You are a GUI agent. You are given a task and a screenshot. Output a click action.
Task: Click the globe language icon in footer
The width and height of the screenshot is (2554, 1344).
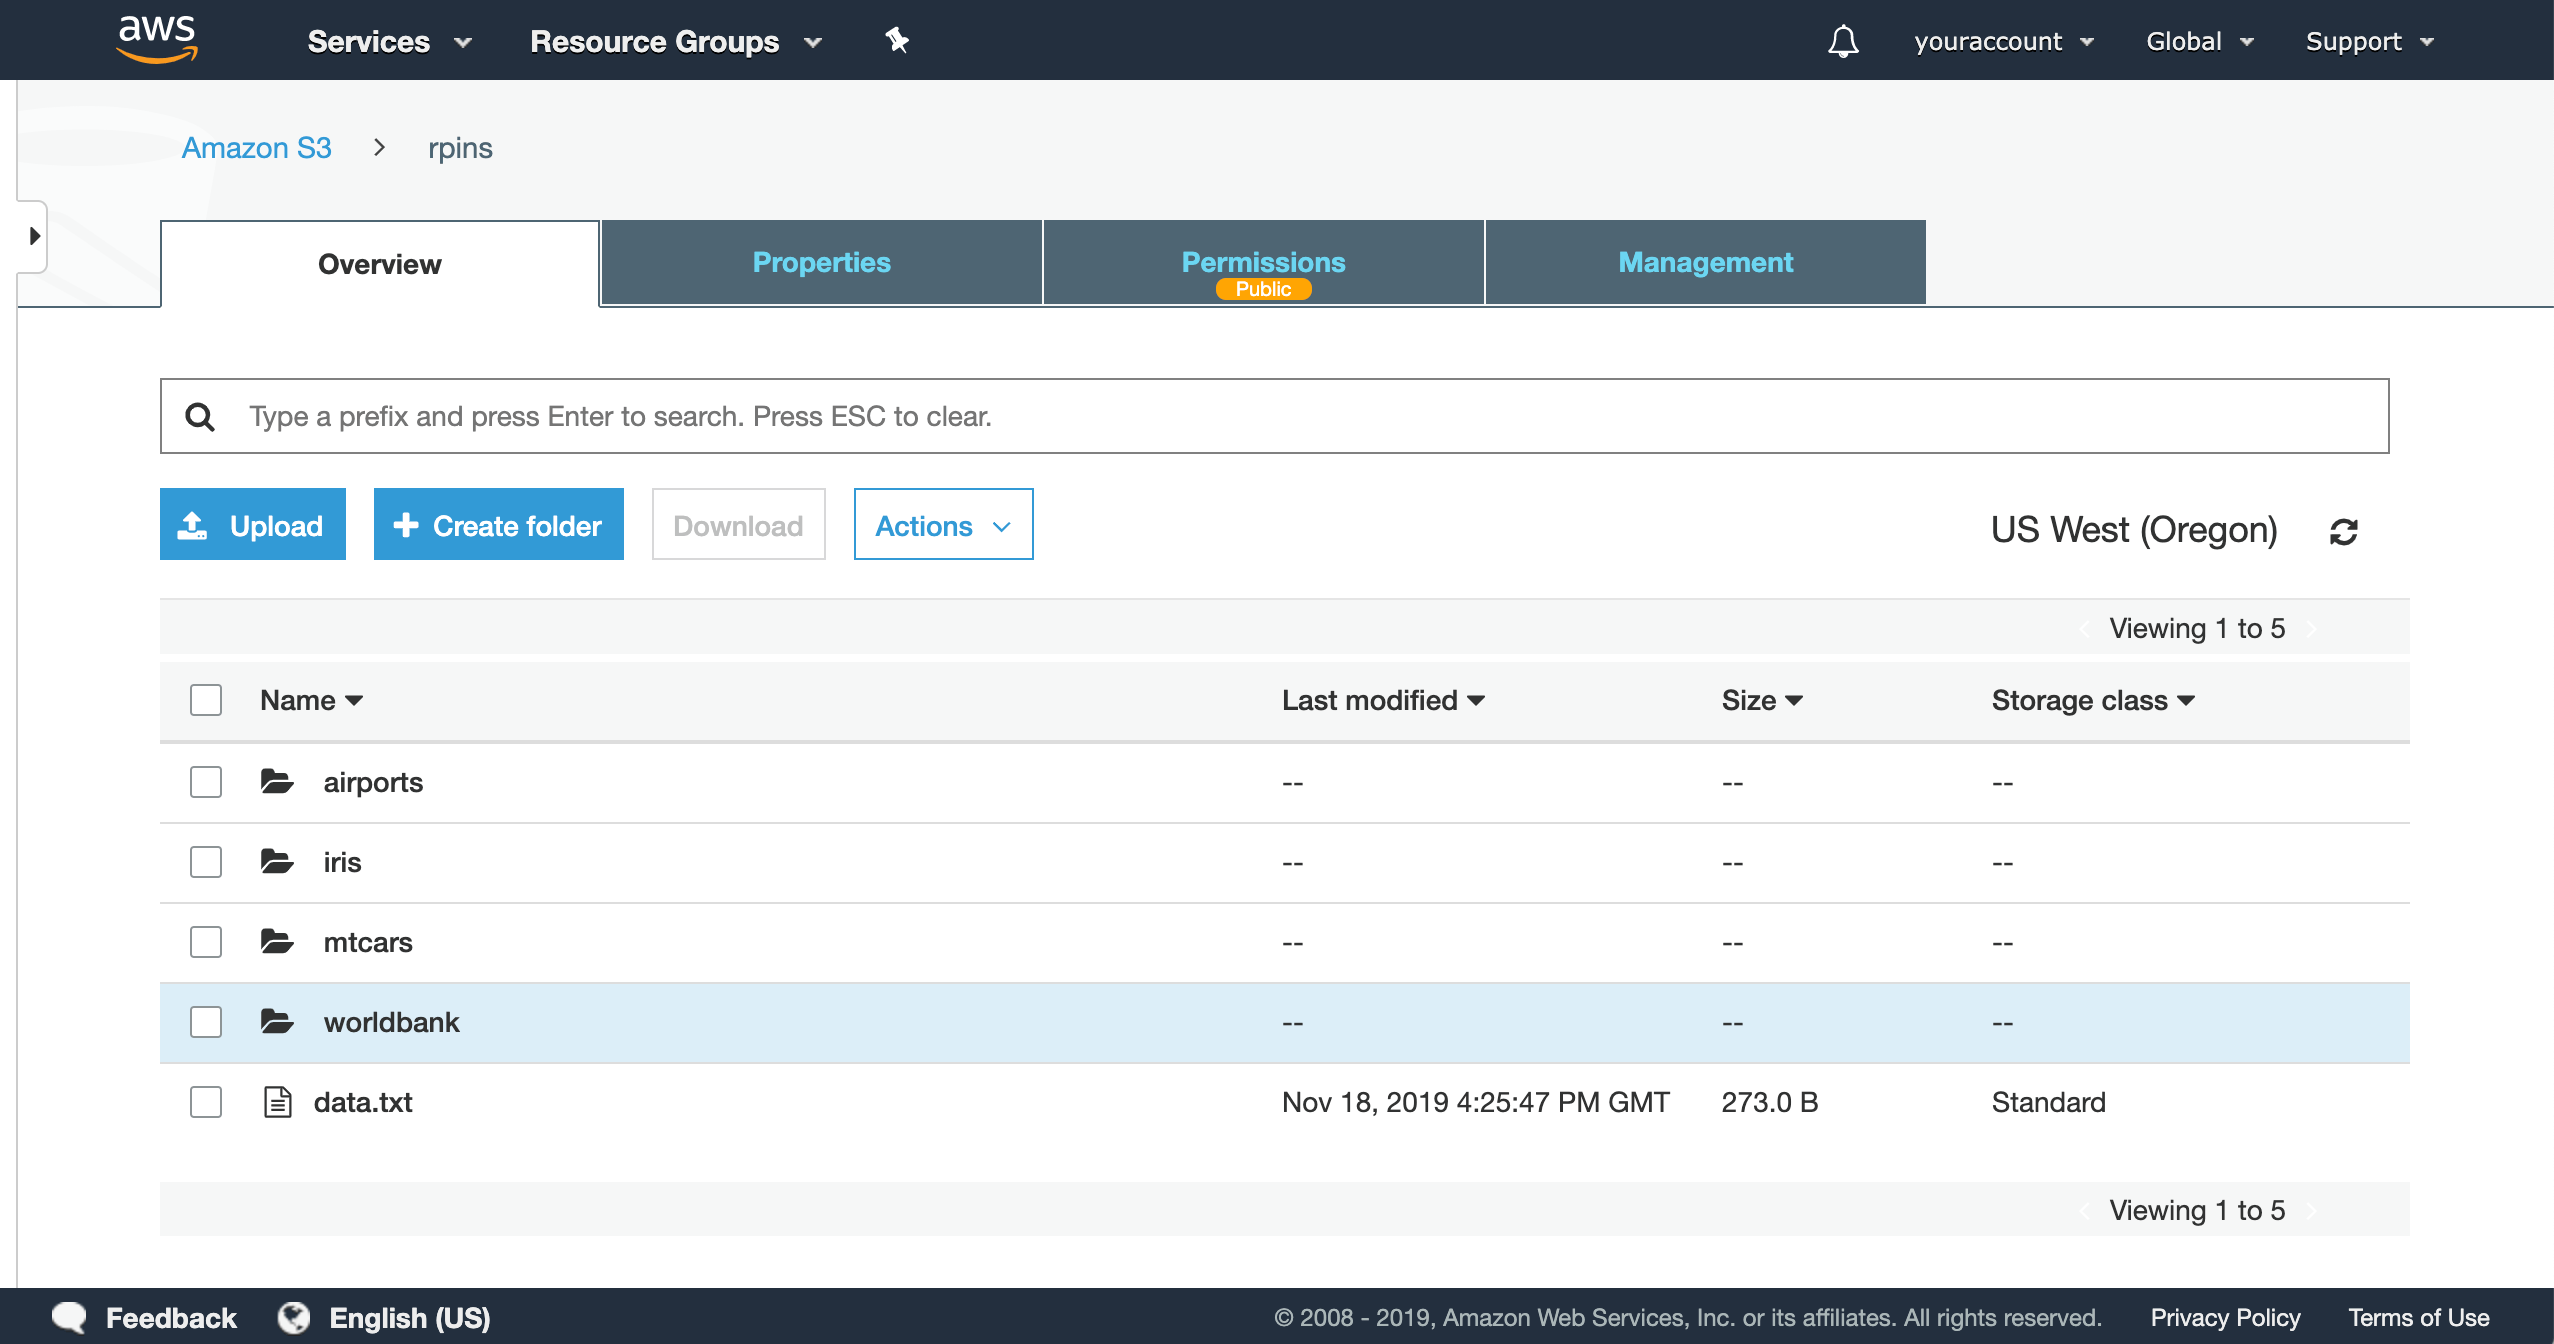(x=294, y=1317)
